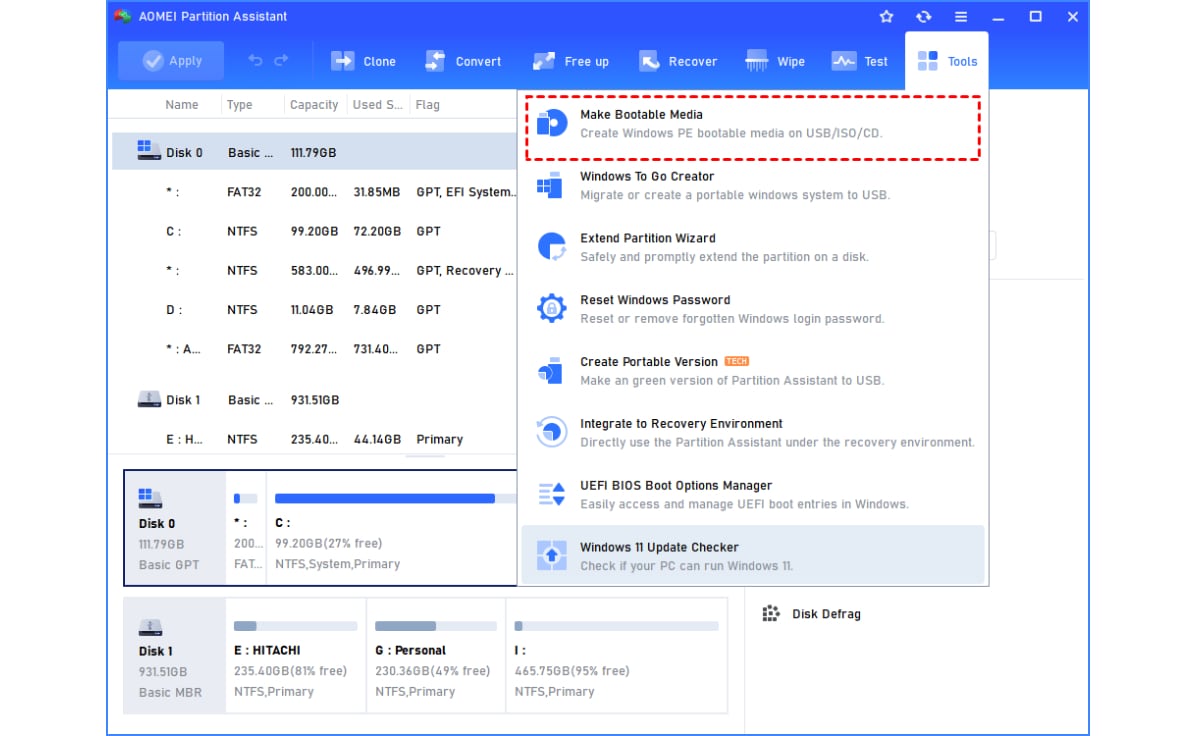Open the Recover toolbar item

click(x=678, y=61)
